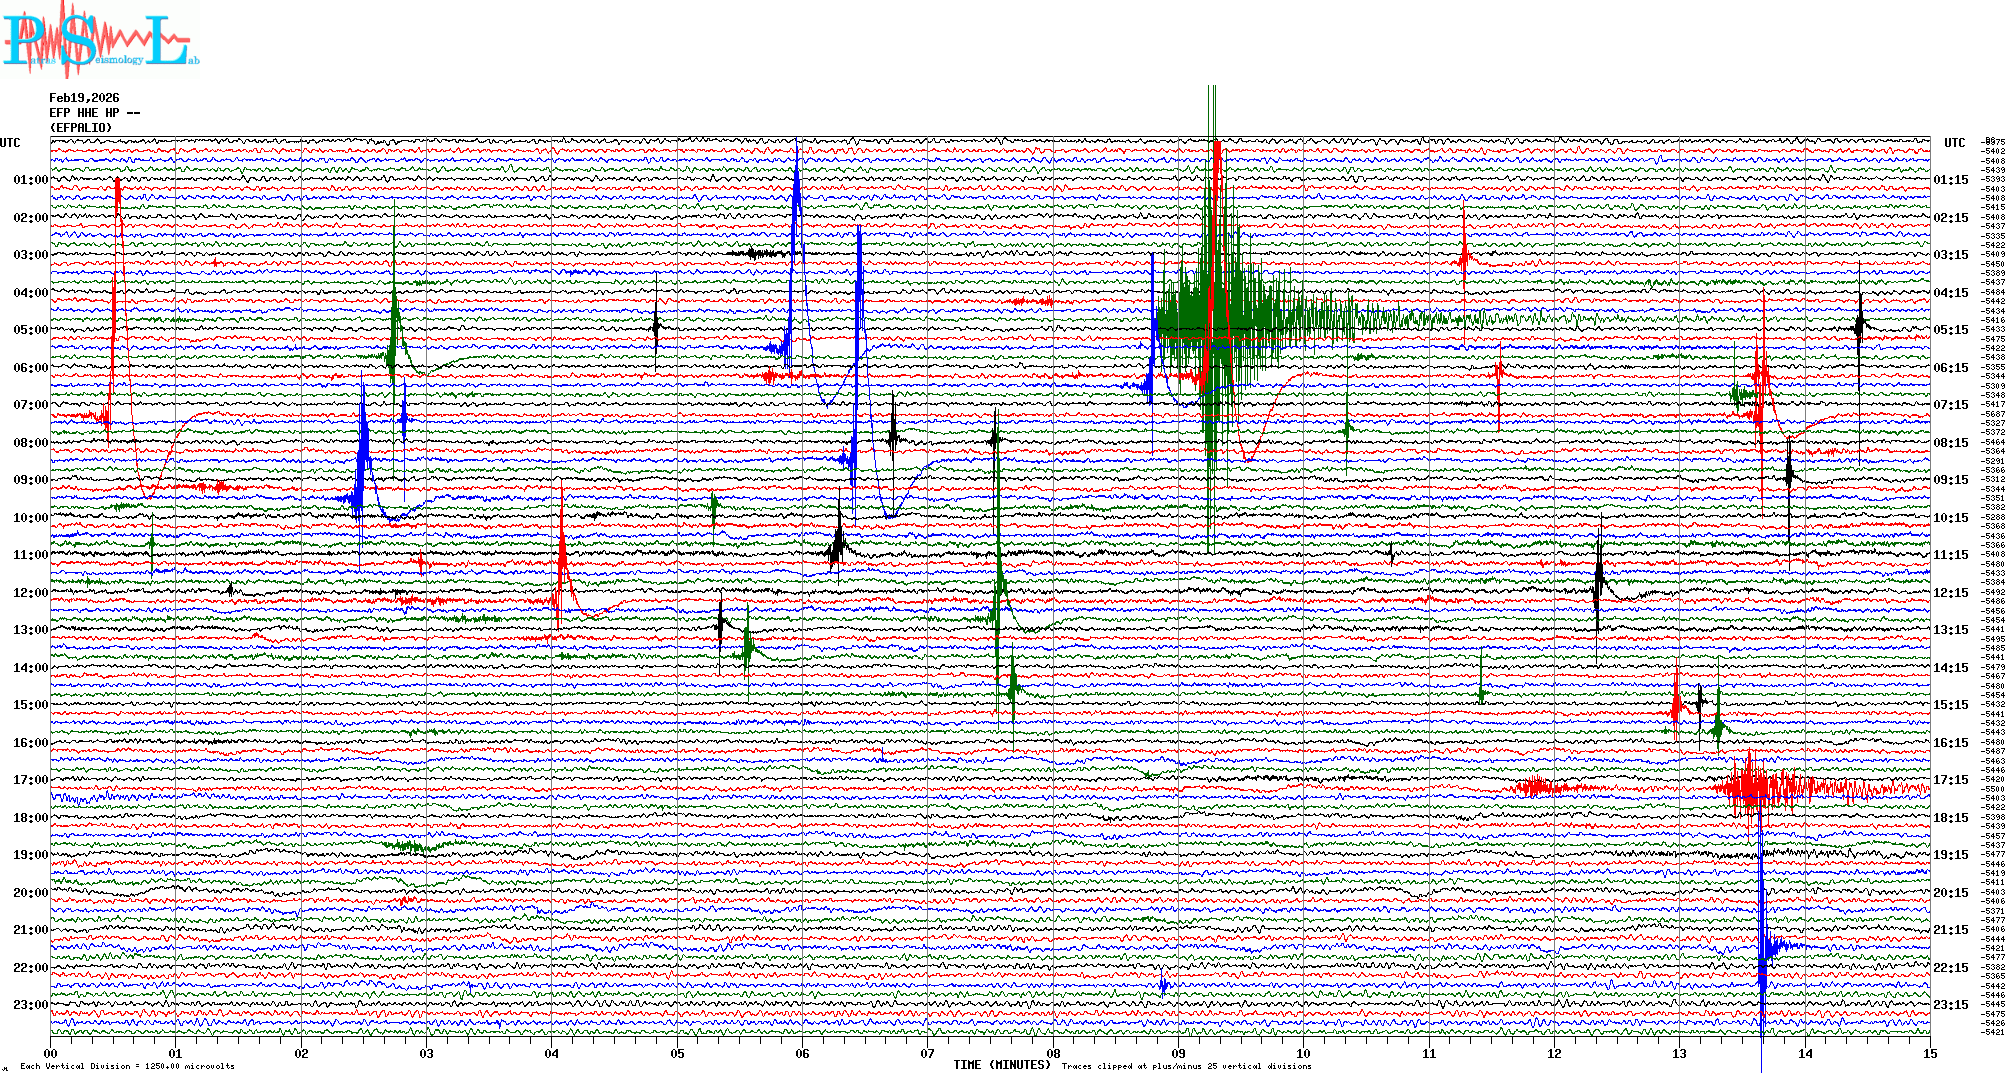
Task: Click the tall blue spike near minute 06
Action: (x=796, y=220)
